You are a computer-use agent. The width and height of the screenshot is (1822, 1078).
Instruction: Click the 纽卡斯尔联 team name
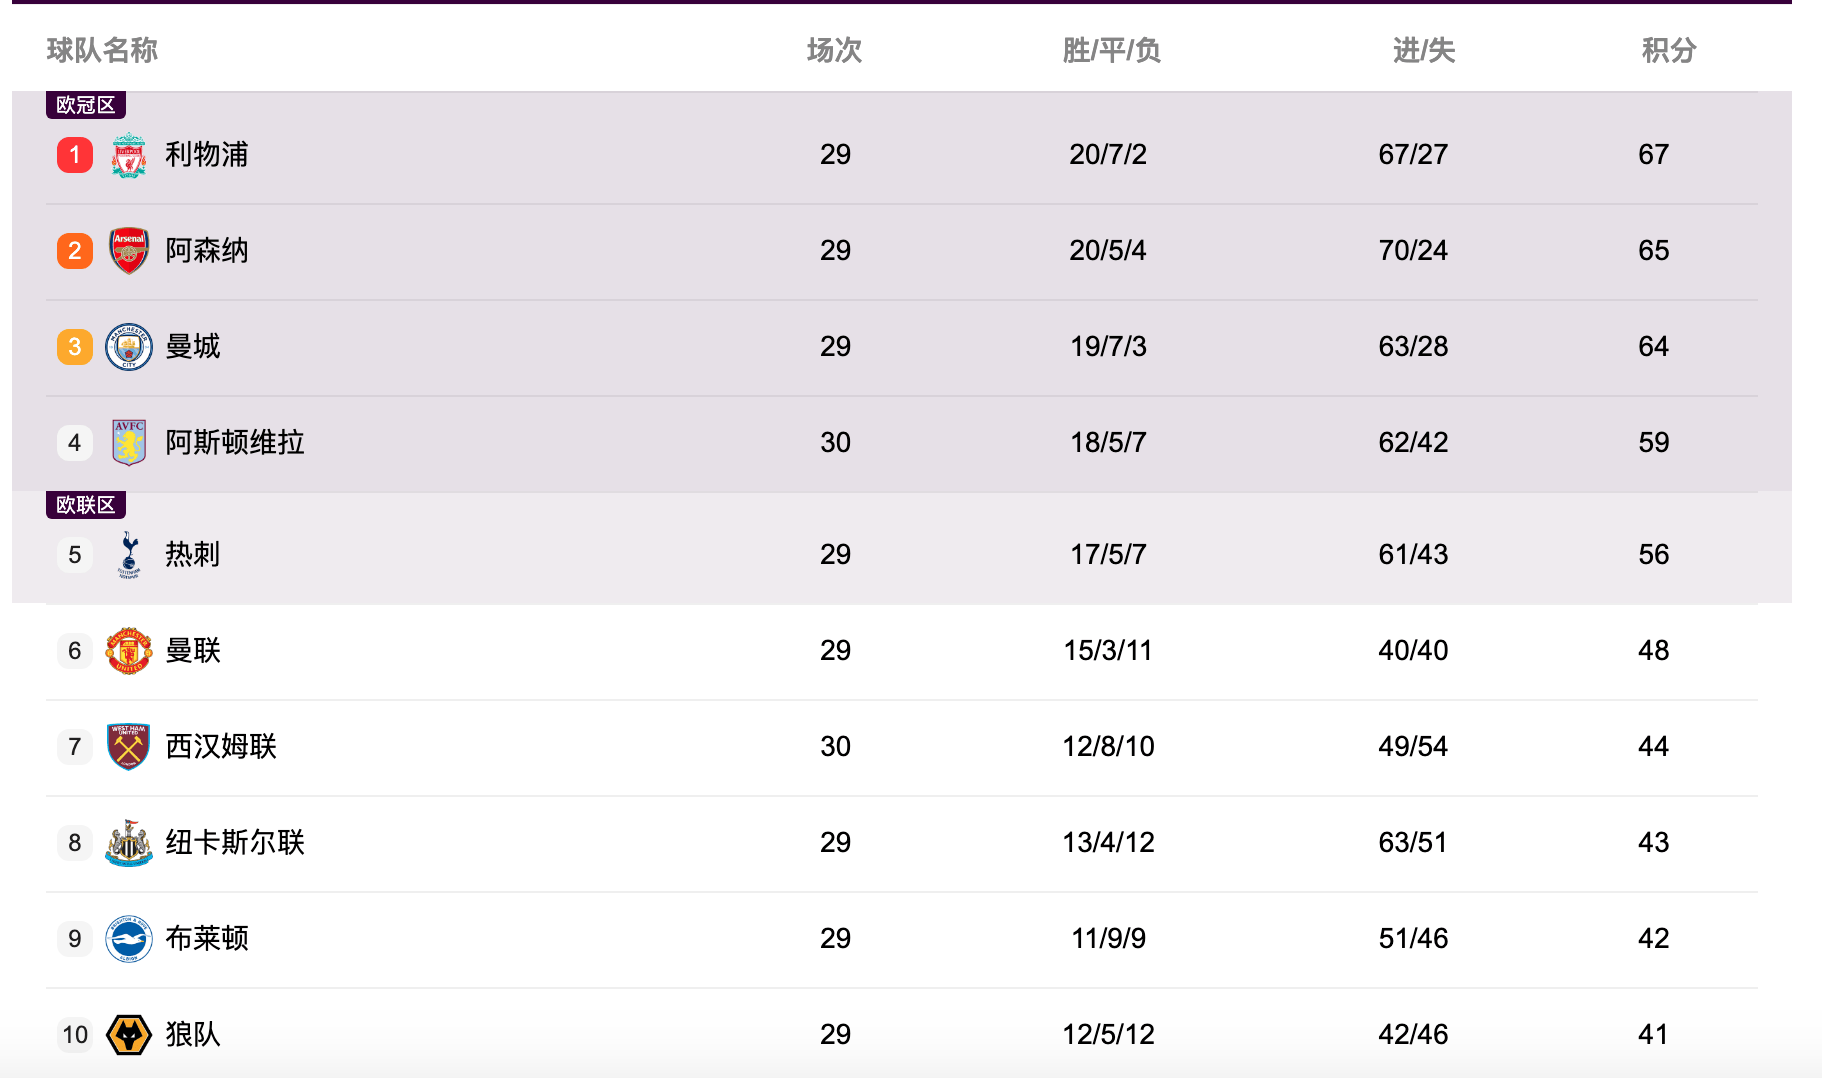point(234,843)
